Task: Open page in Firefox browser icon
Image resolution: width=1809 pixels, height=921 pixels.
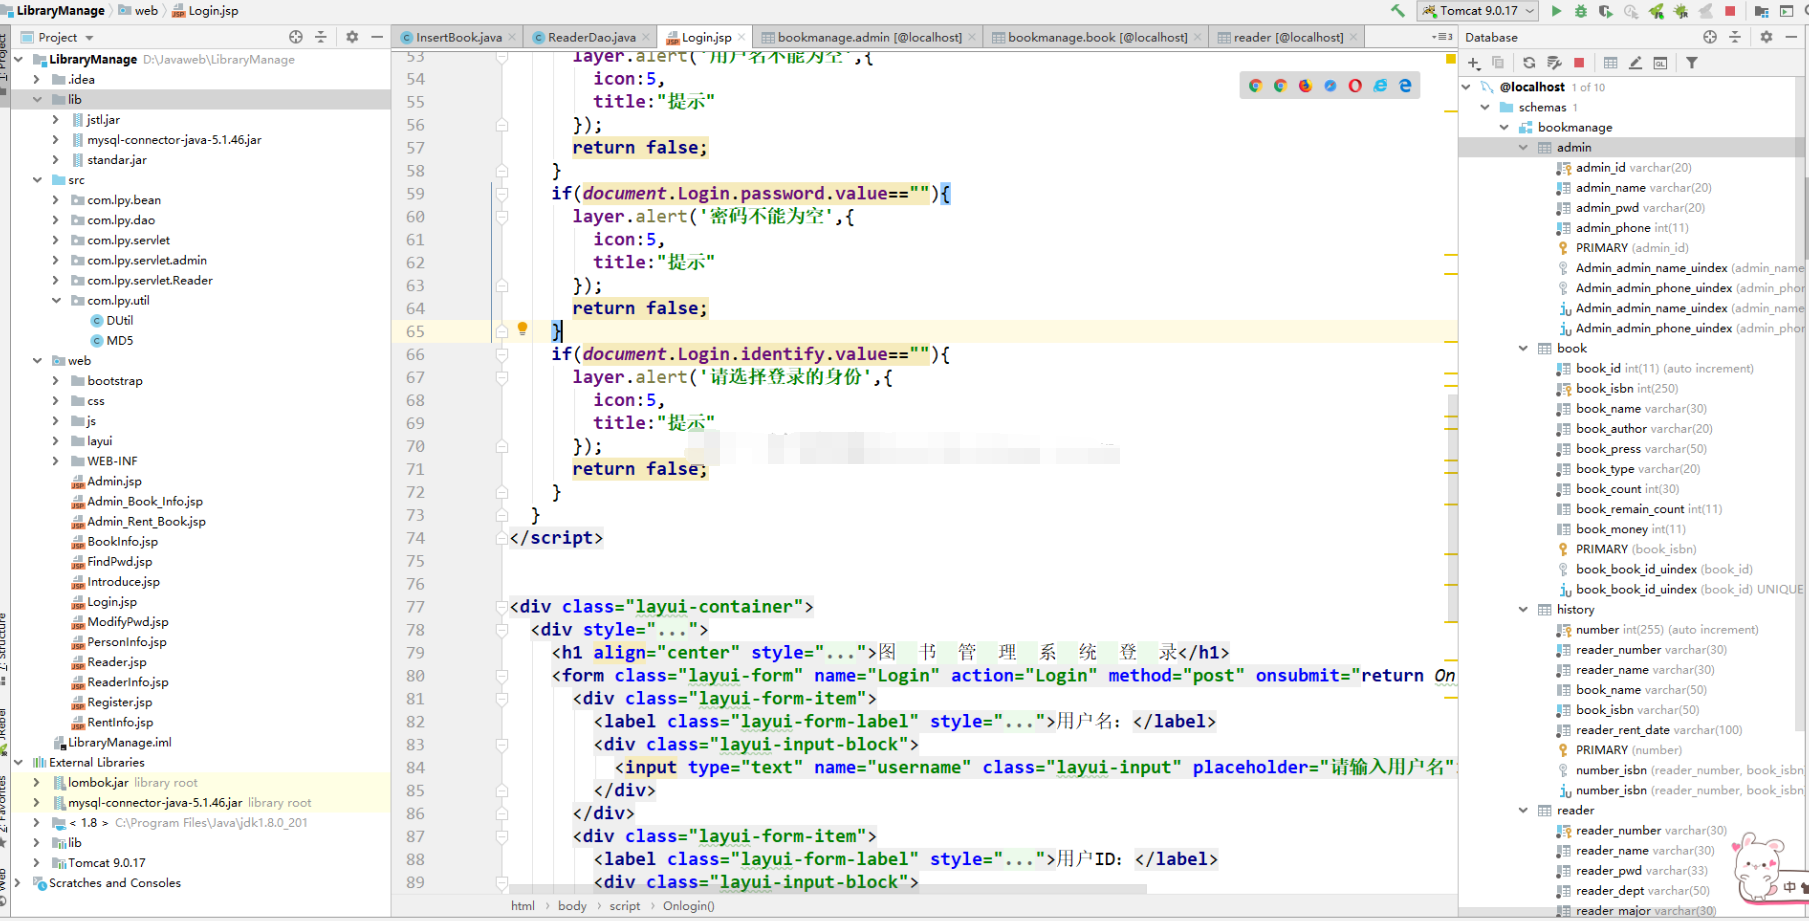Action: point(1305,86)
